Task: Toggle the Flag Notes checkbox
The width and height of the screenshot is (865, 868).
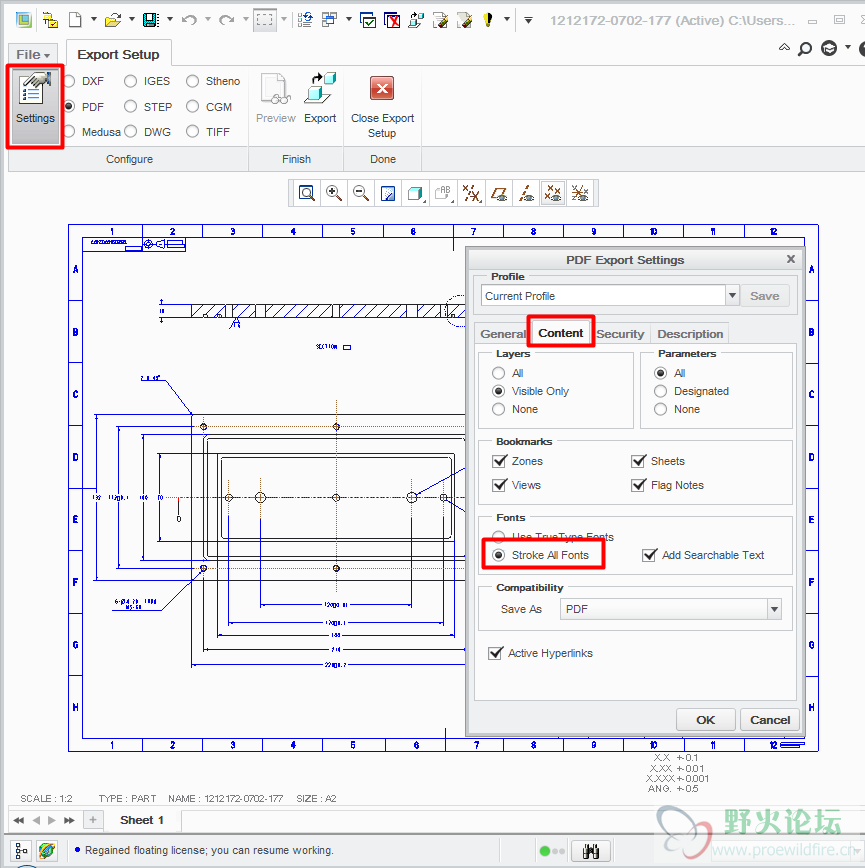Action: [x=638, y=485]
